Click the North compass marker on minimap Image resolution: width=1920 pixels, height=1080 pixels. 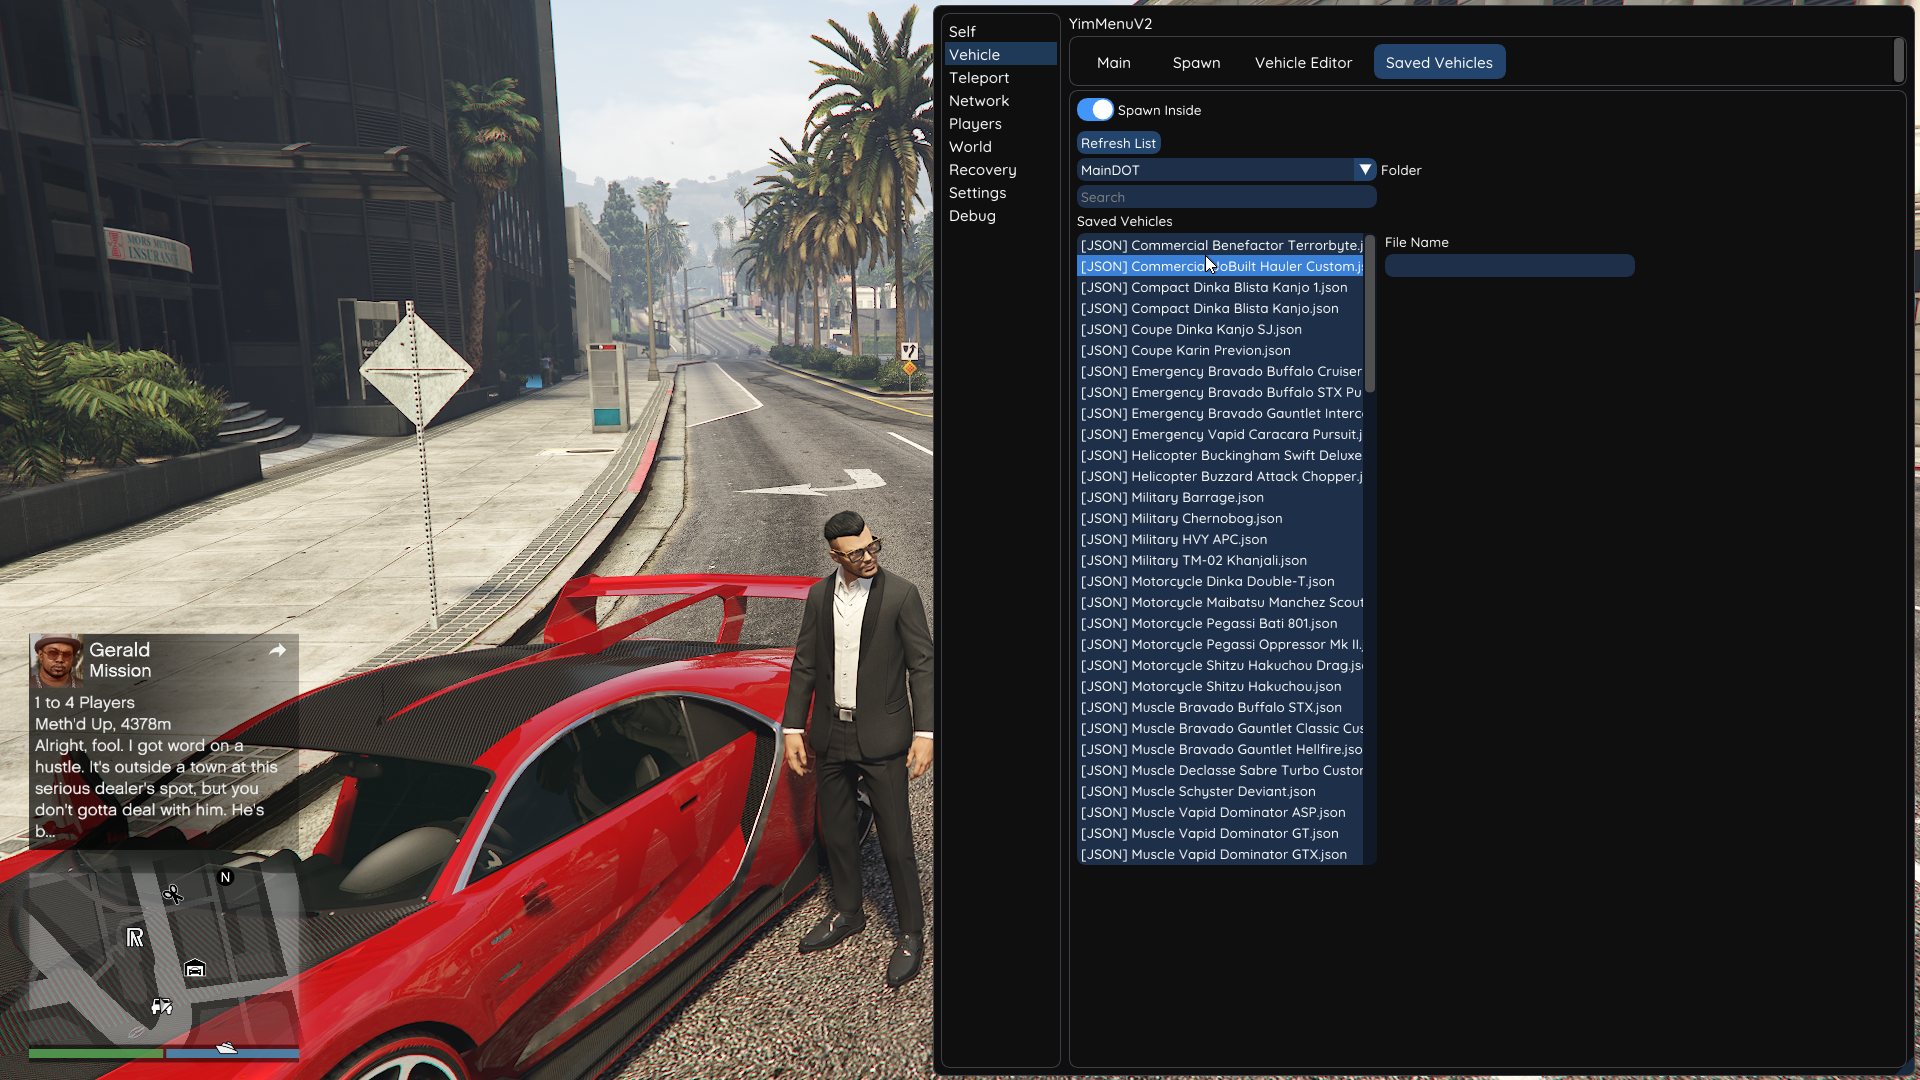click(225, 877)
